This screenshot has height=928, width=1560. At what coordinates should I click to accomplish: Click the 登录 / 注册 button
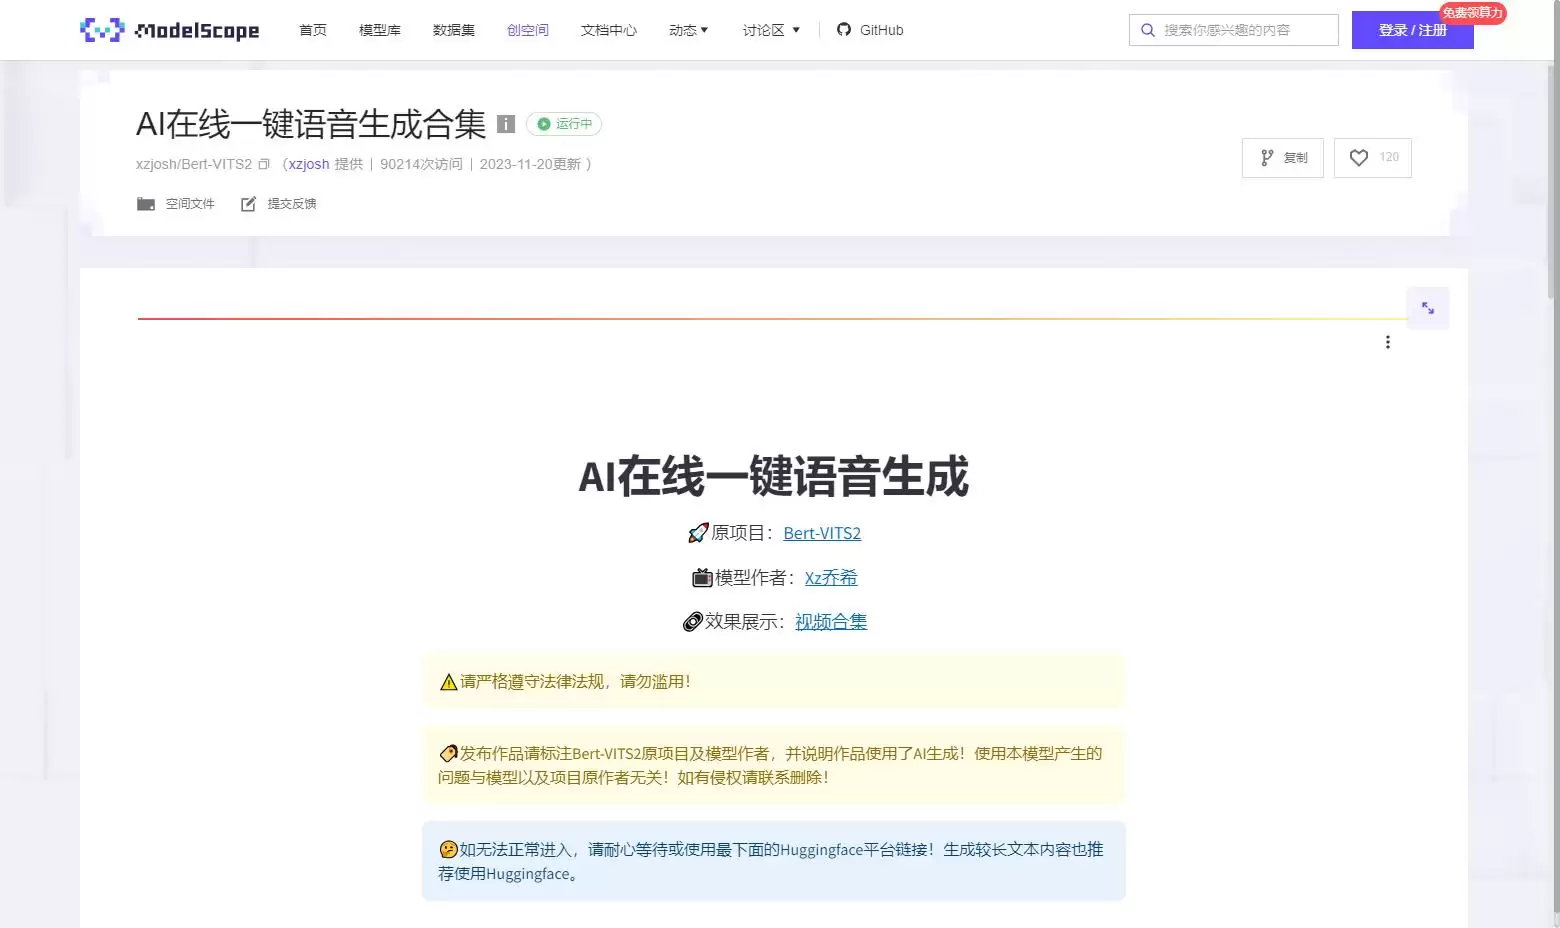1412,30
